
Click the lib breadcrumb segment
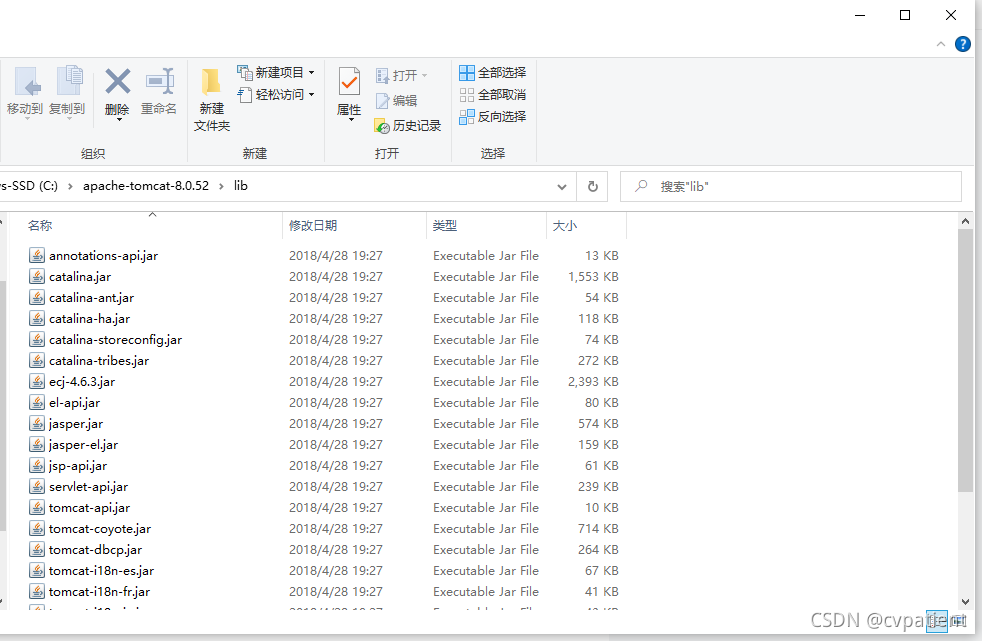pos(241,186)
